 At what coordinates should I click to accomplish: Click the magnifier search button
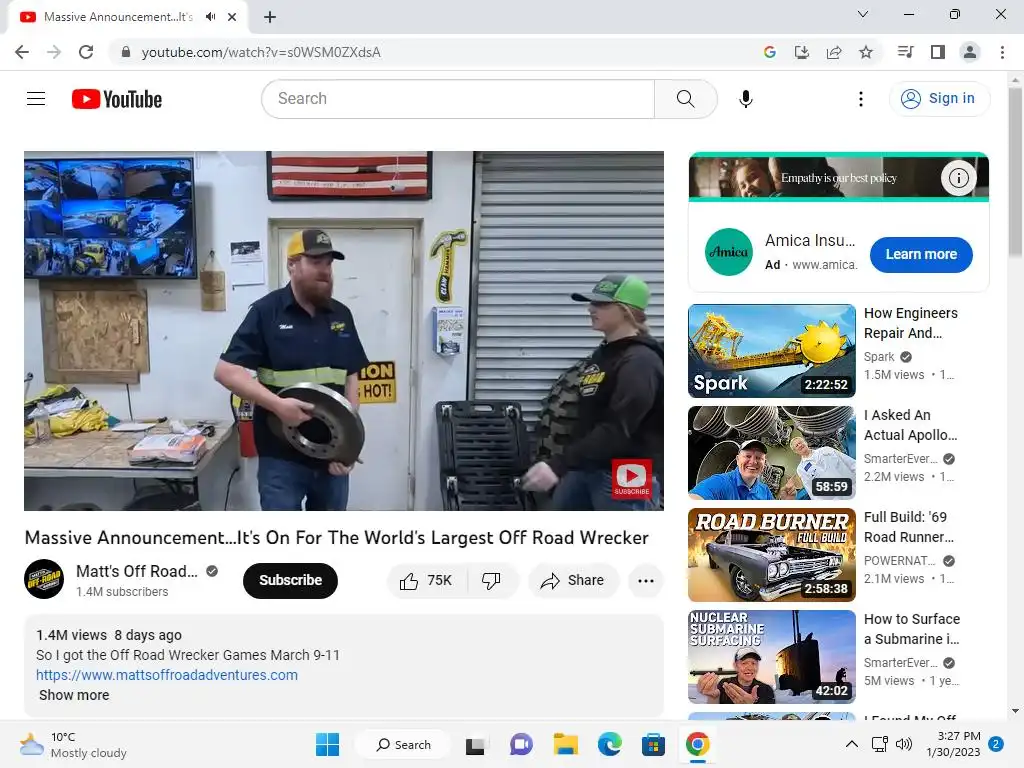pyautogui.click(x=685, y=99)
